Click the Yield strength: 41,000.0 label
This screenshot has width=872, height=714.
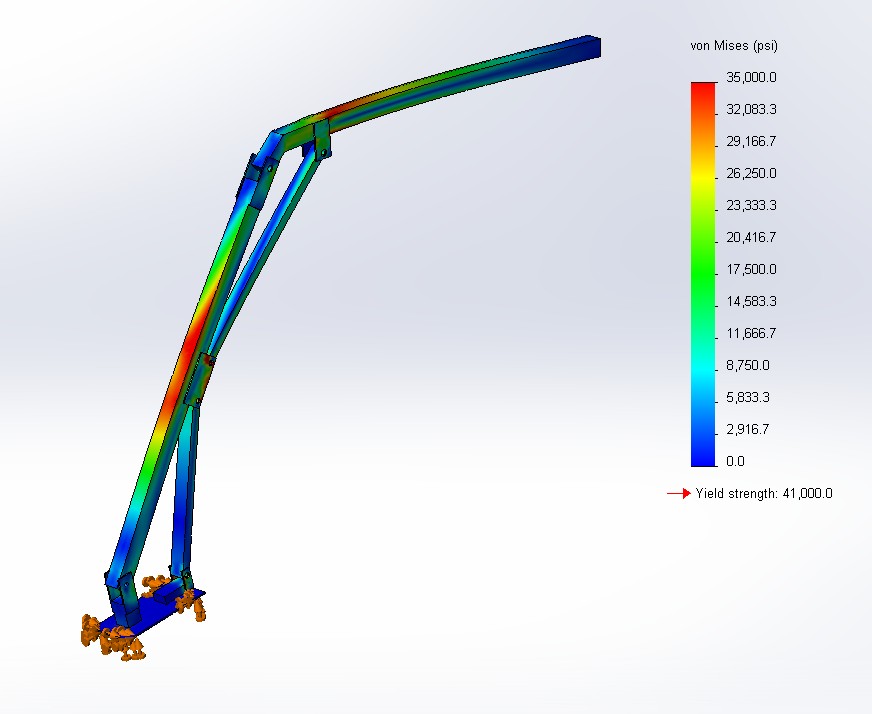click(764, 493)
